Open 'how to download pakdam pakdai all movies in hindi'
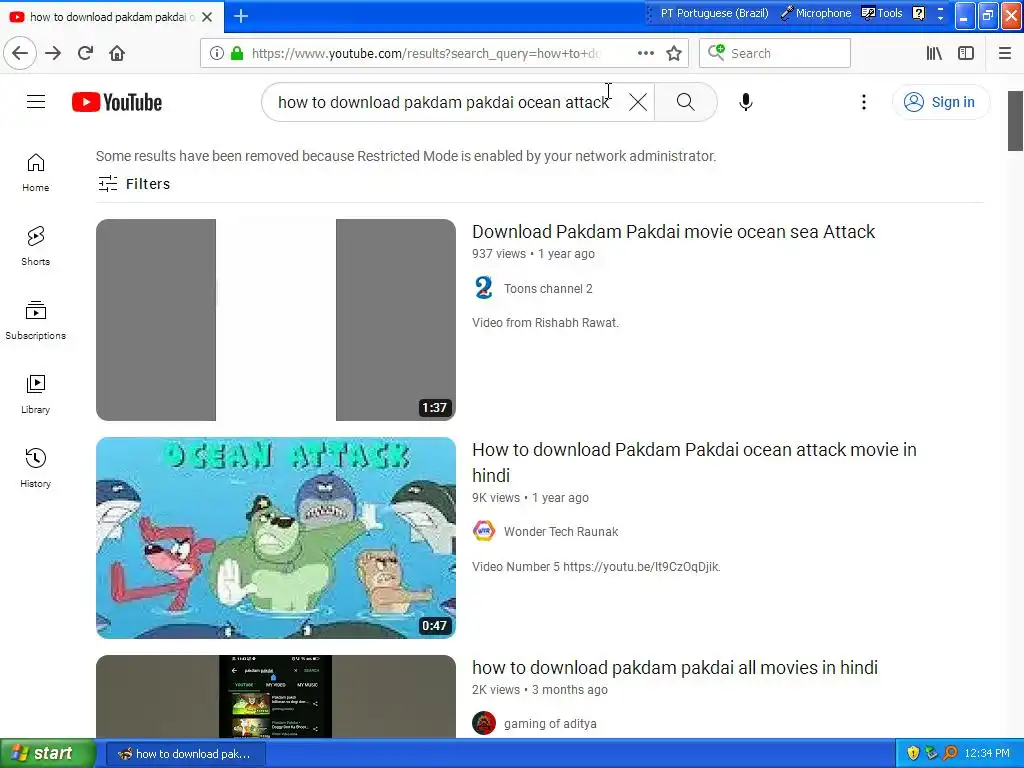The width and height of the screenshot is (1024, 768). (x=675, y=667)
